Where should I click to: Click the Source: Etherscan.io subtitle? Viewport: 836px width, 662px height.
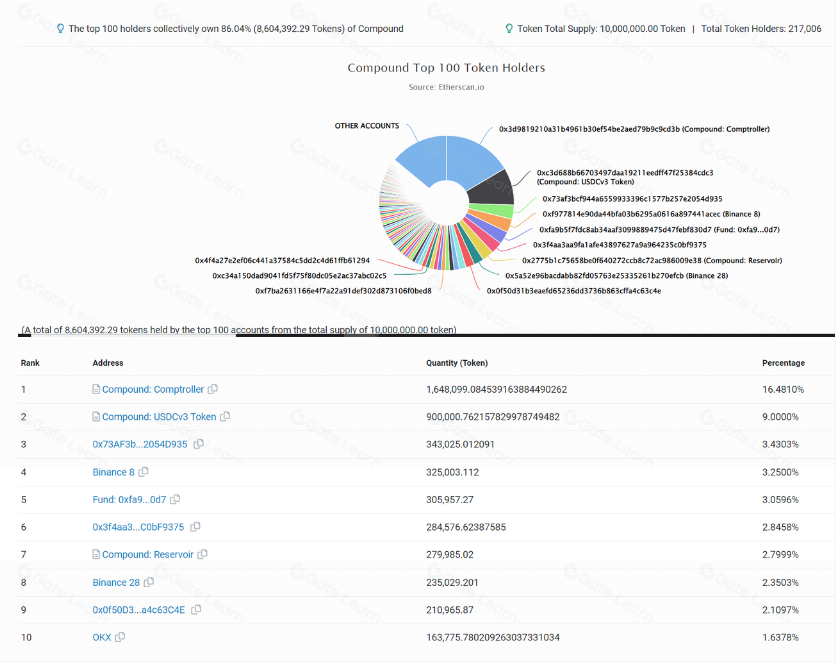click(x=446, y=87)
